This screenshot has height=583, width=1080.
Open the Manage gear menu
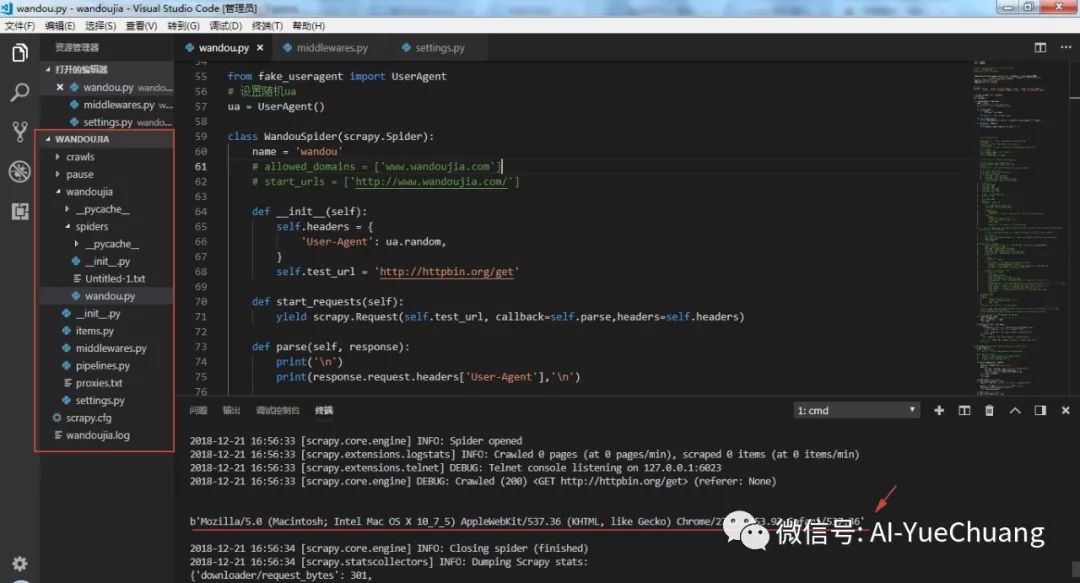point(20,564)
